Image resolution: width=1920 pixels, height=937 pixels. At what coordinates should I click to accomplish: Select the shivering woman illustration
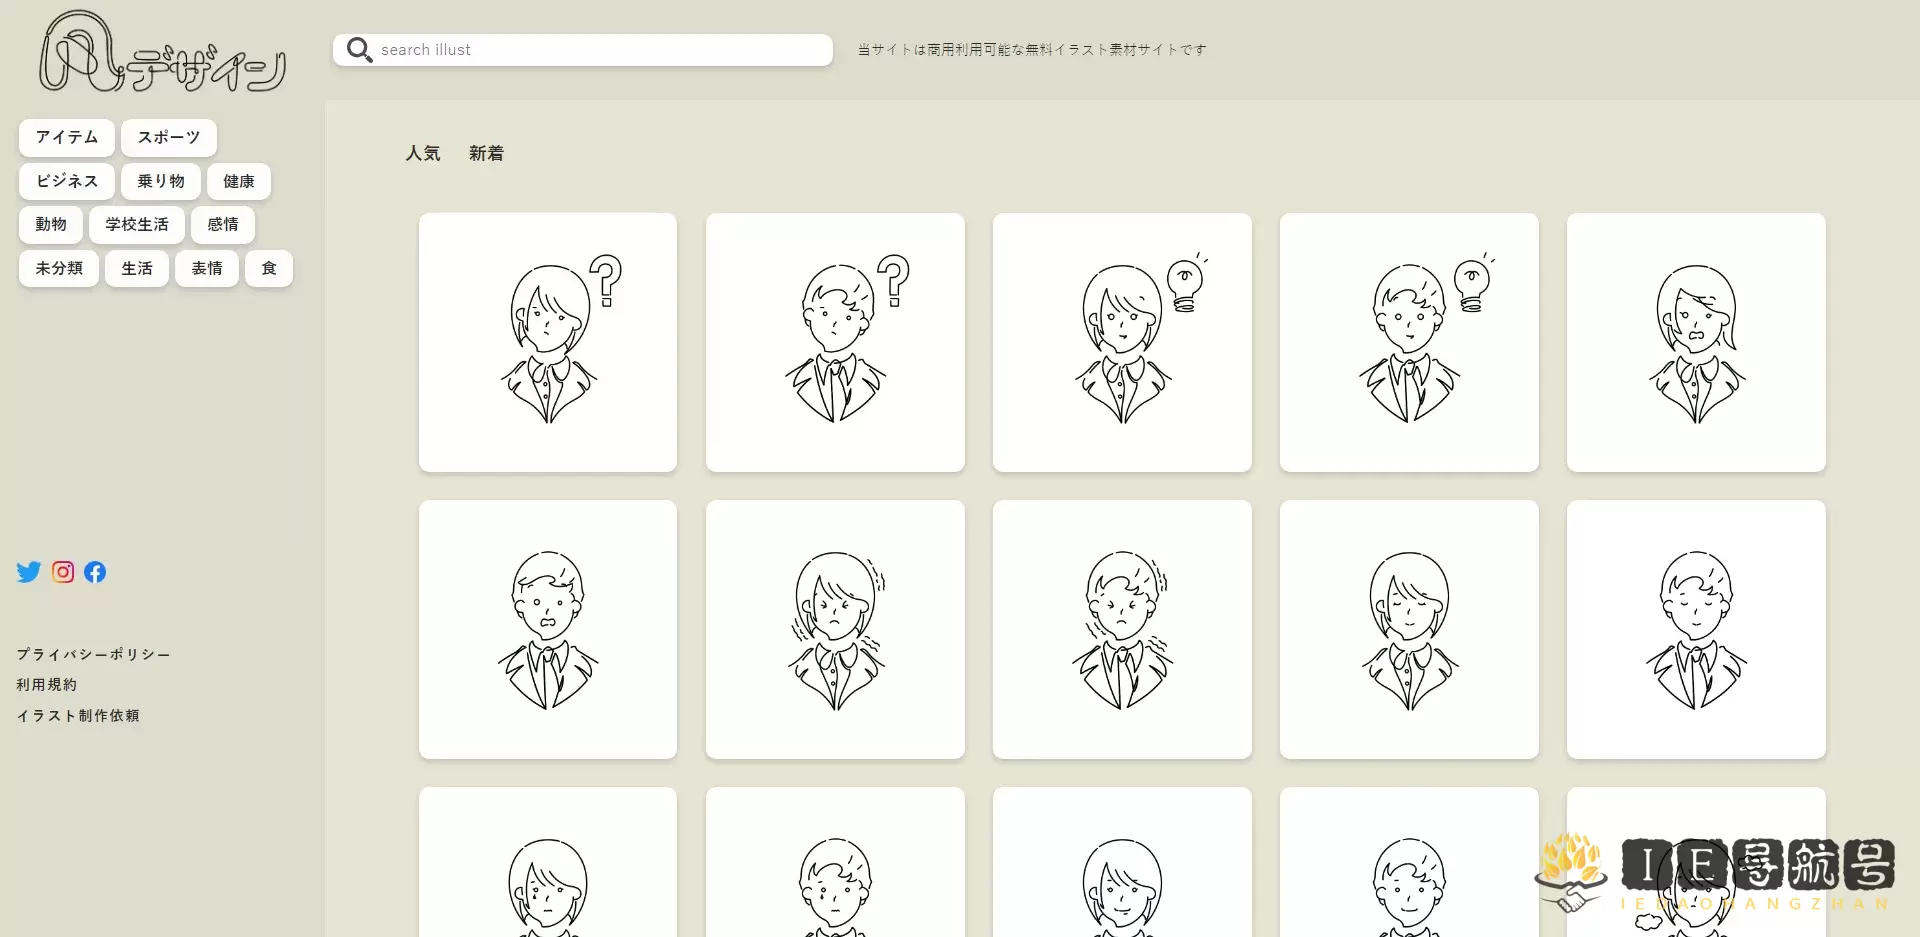835,629
